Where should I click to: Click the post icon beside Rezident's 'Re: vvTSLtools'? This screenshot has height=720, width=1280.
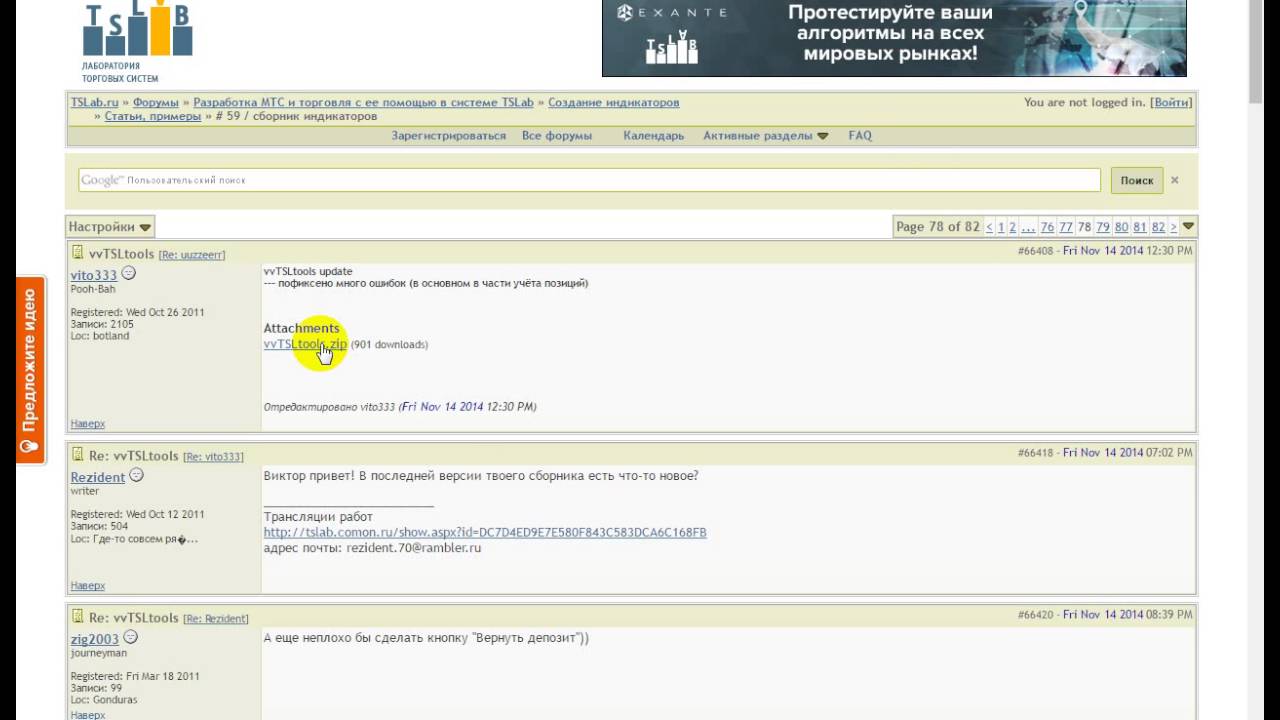pos(78,454)
